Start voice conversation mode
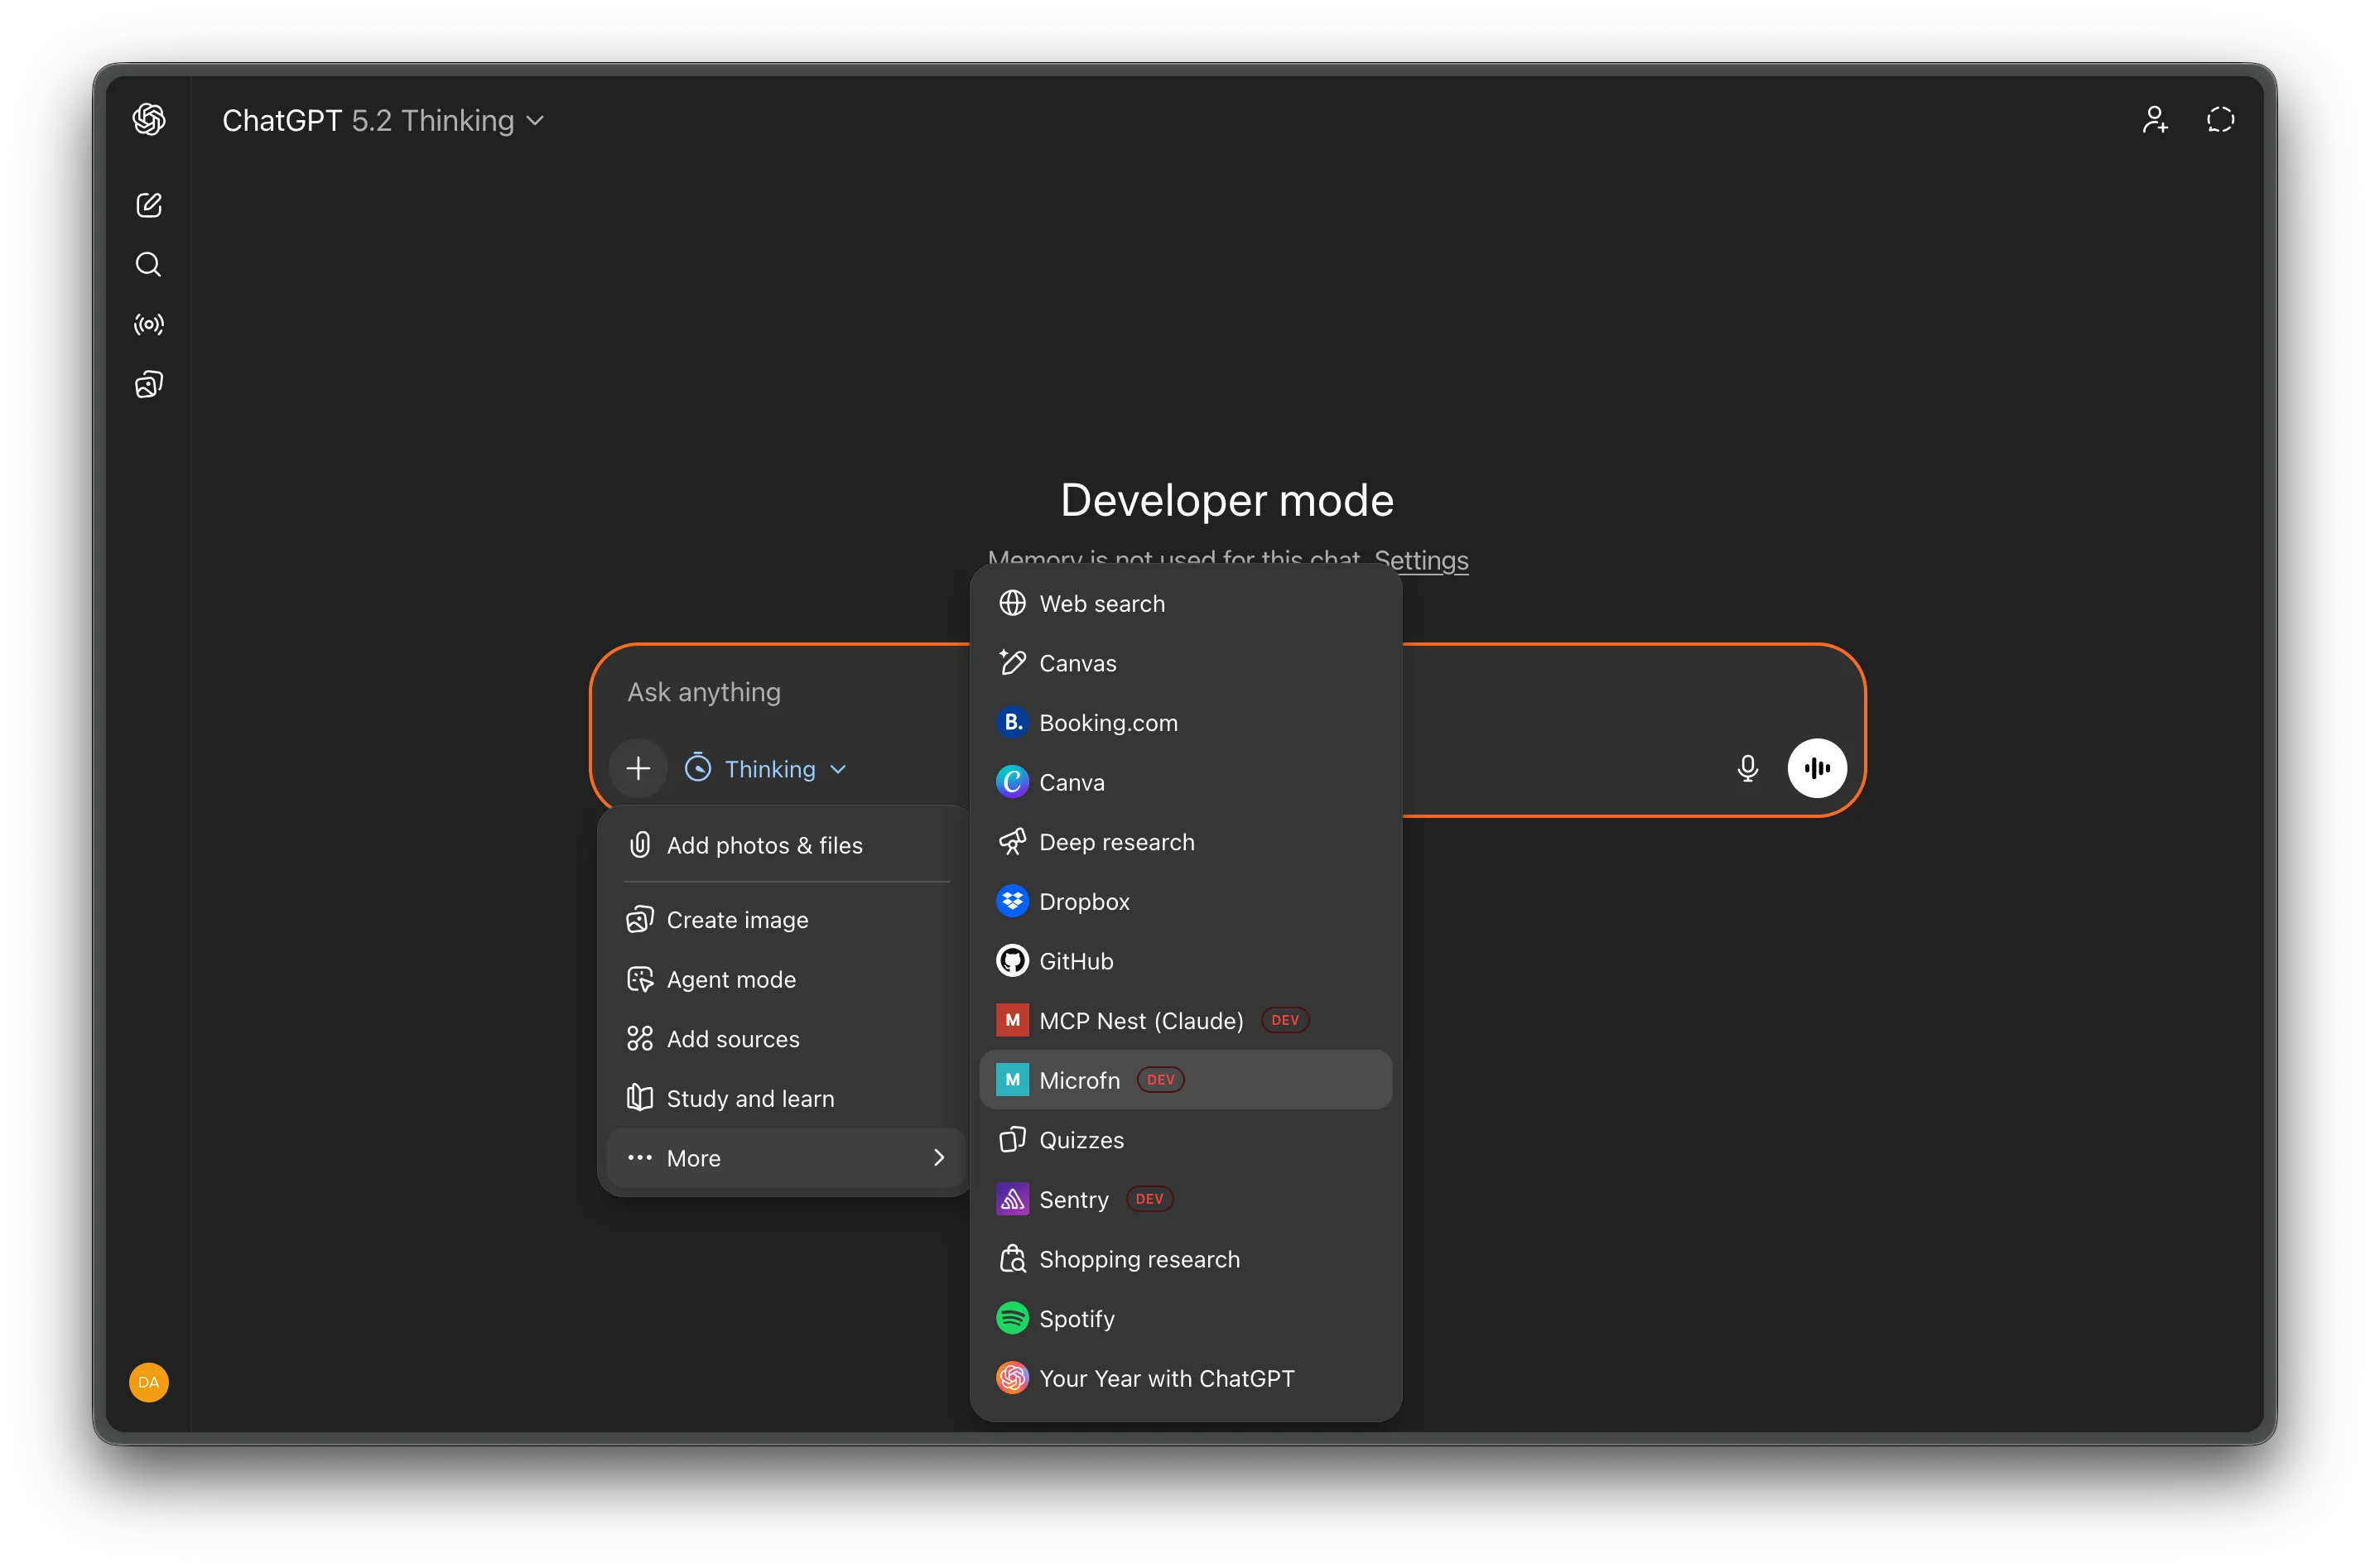 (x=1817, y=768)
